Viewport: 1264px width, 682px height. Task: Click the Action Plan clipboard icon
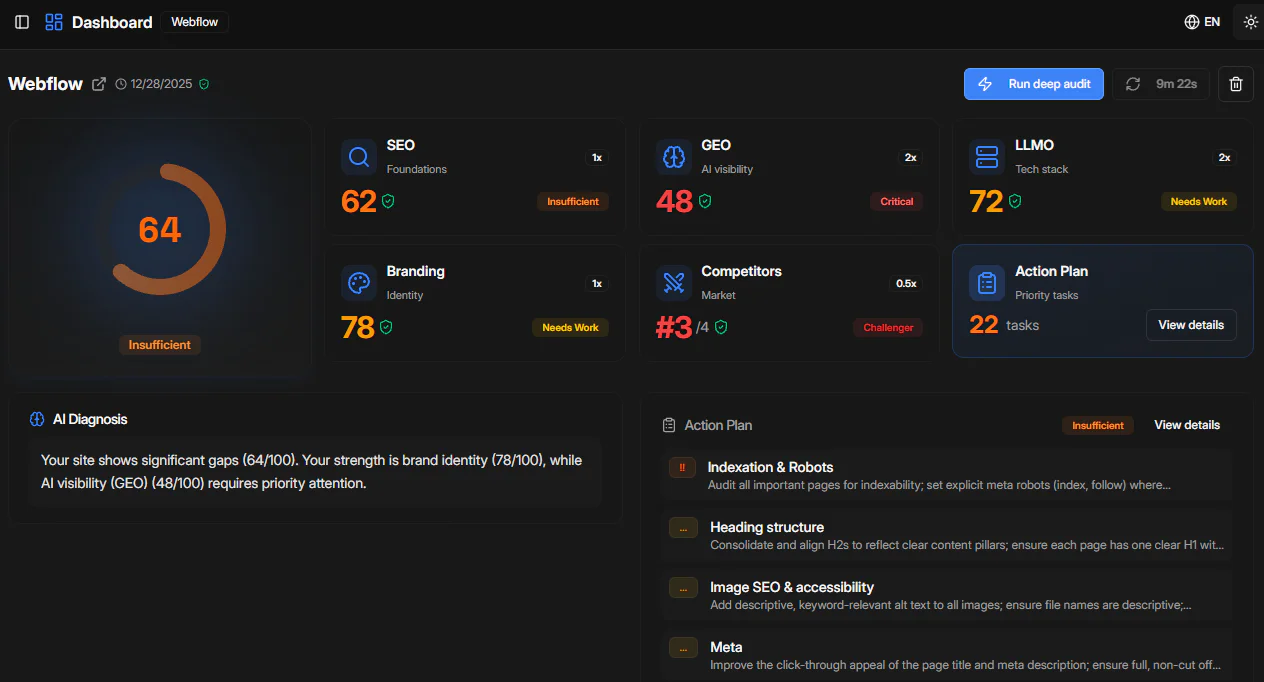tap(987, 283)
